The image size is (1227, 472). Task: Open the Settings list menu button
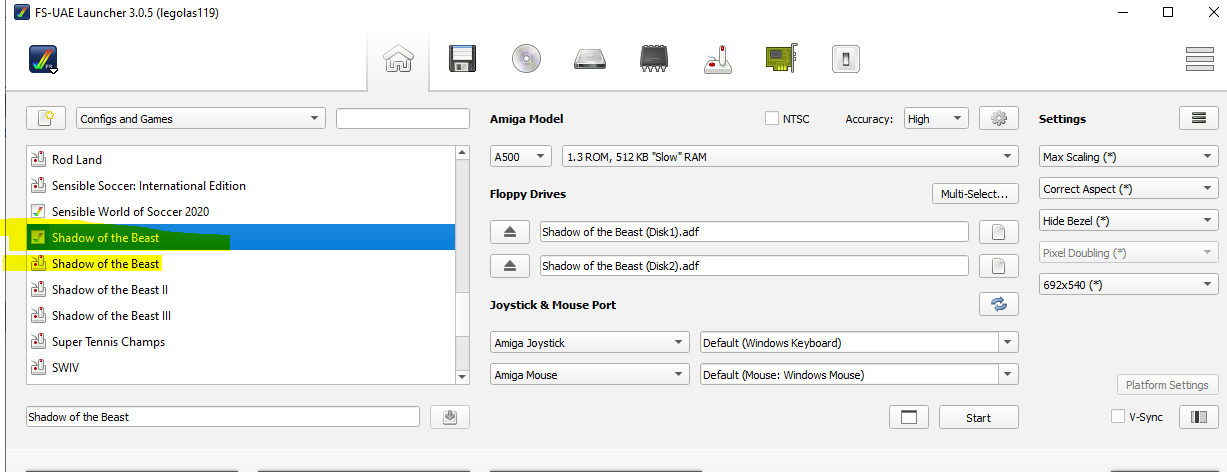(x=1199, y=119)
